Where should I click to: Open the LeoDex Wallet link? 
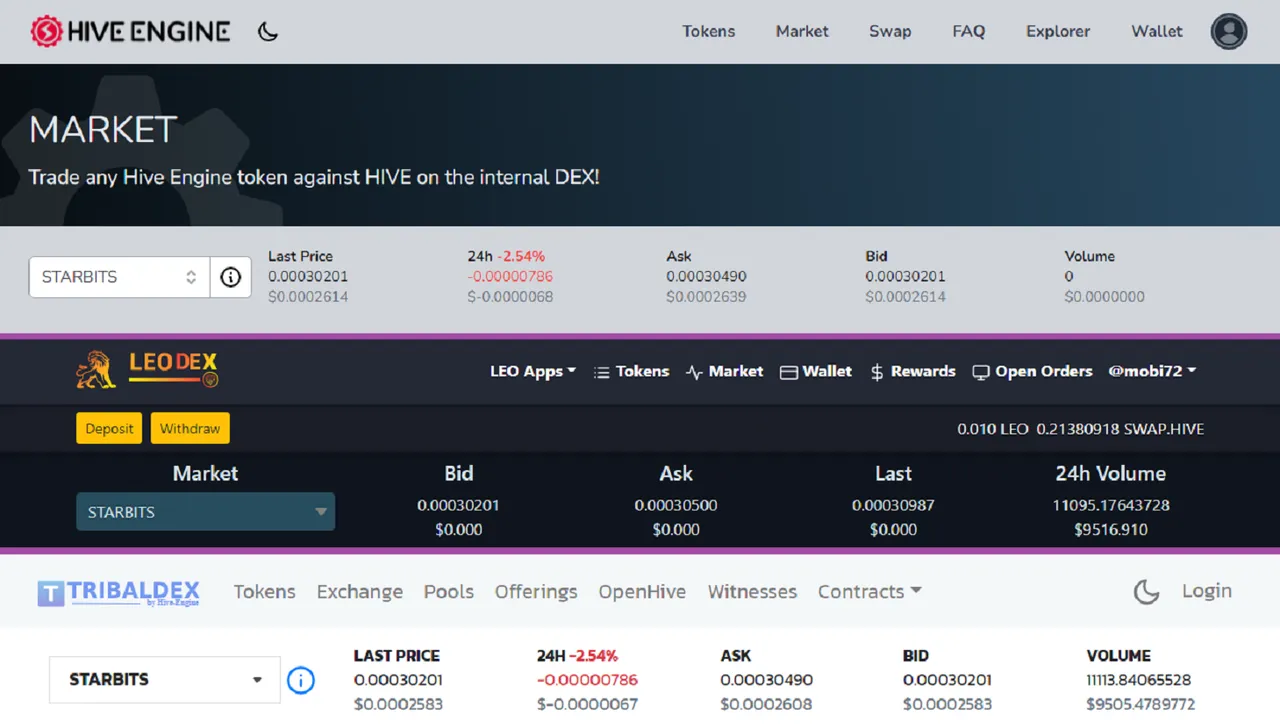pos(827,371)
